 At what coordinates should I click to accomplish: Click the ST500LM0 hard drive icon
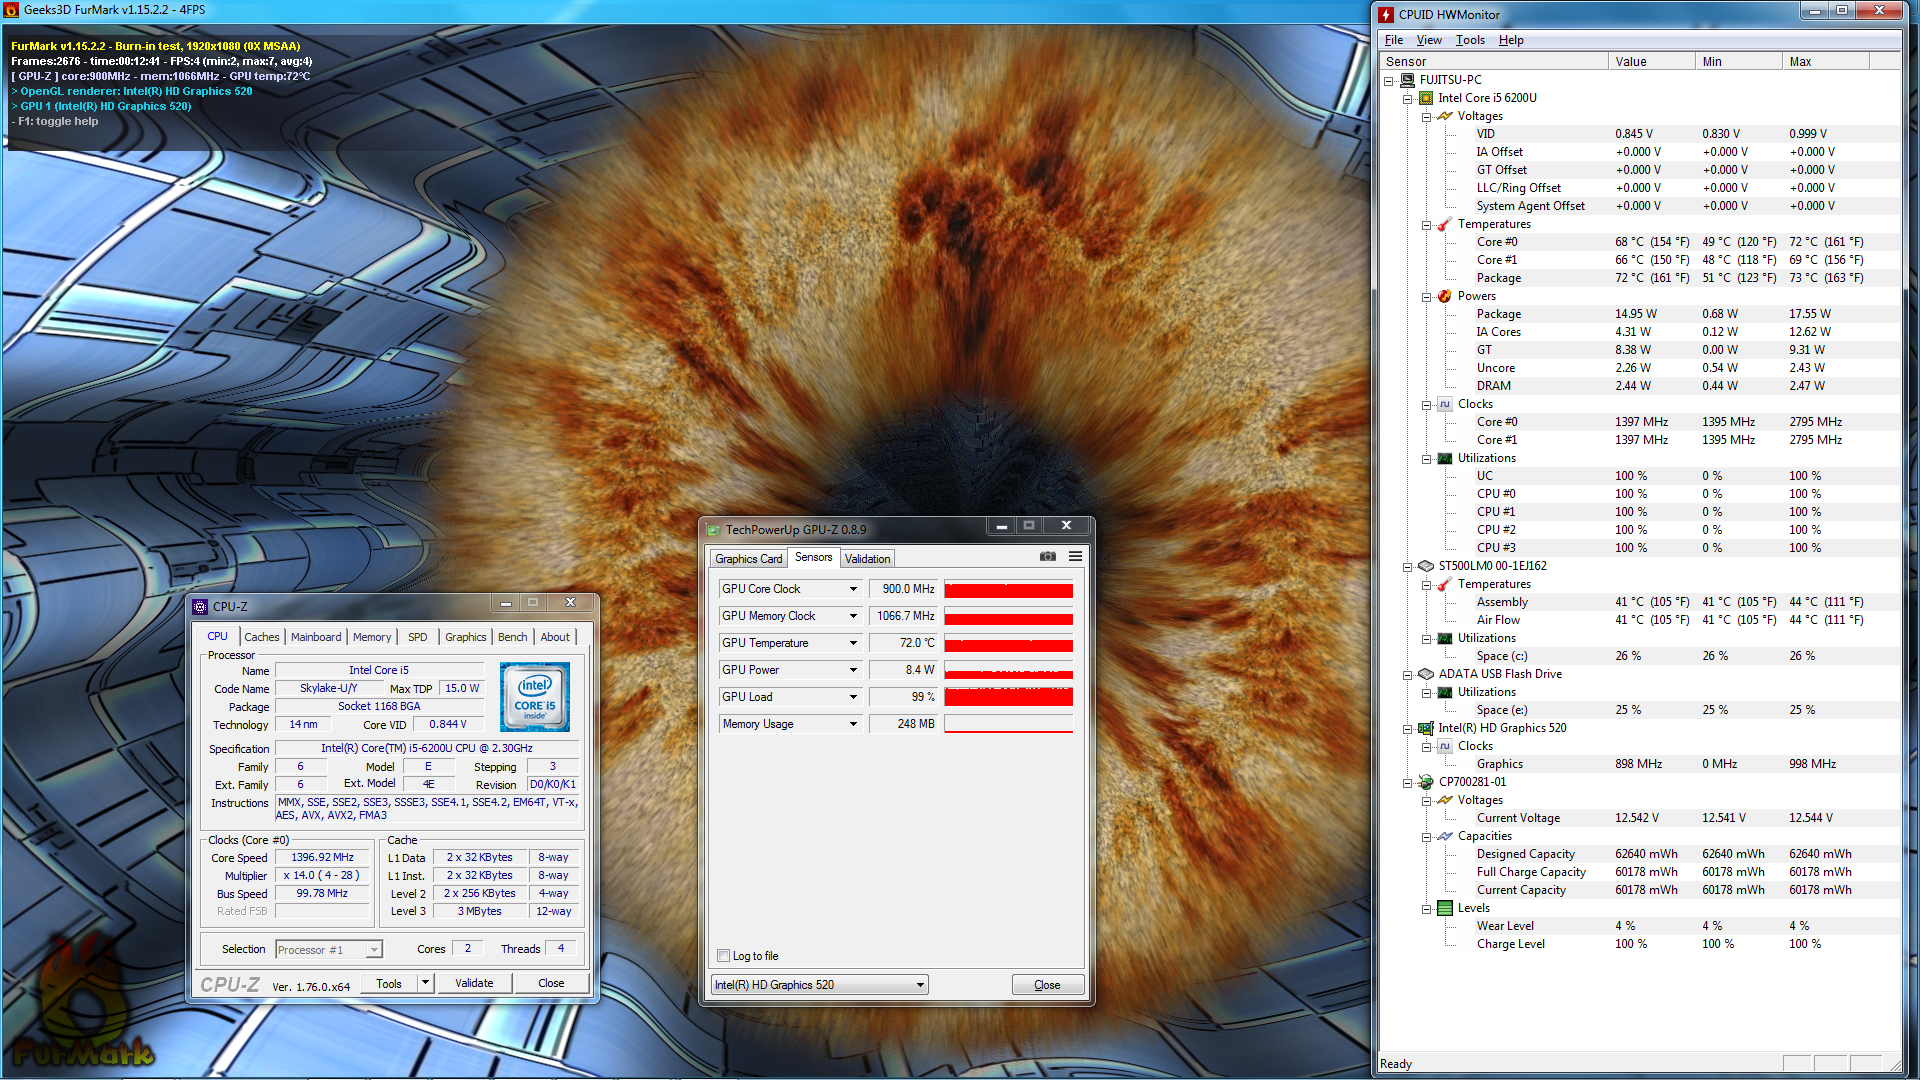(x=1426, y=566)
